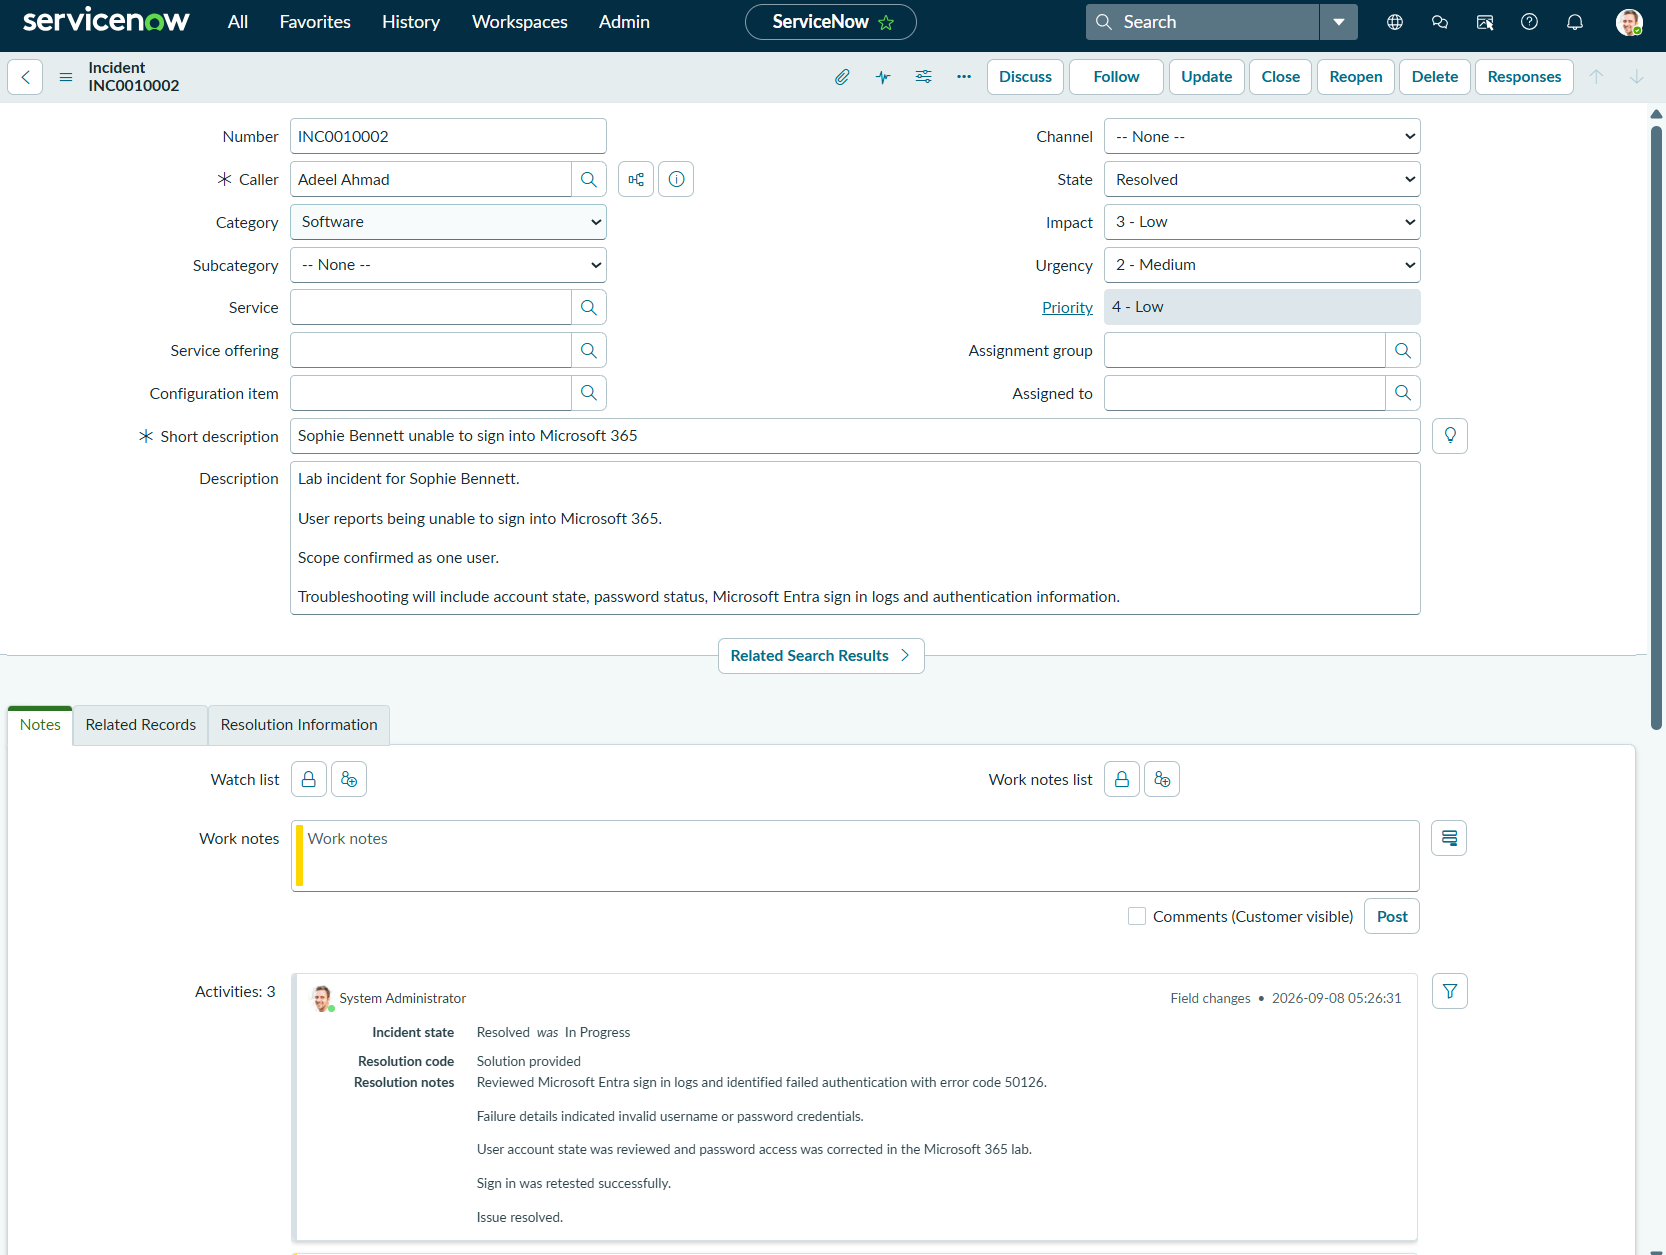Viewport: 1666px width, 1255px height.
Task: Open the attachments paperclip icon
Action: point(842,77)
